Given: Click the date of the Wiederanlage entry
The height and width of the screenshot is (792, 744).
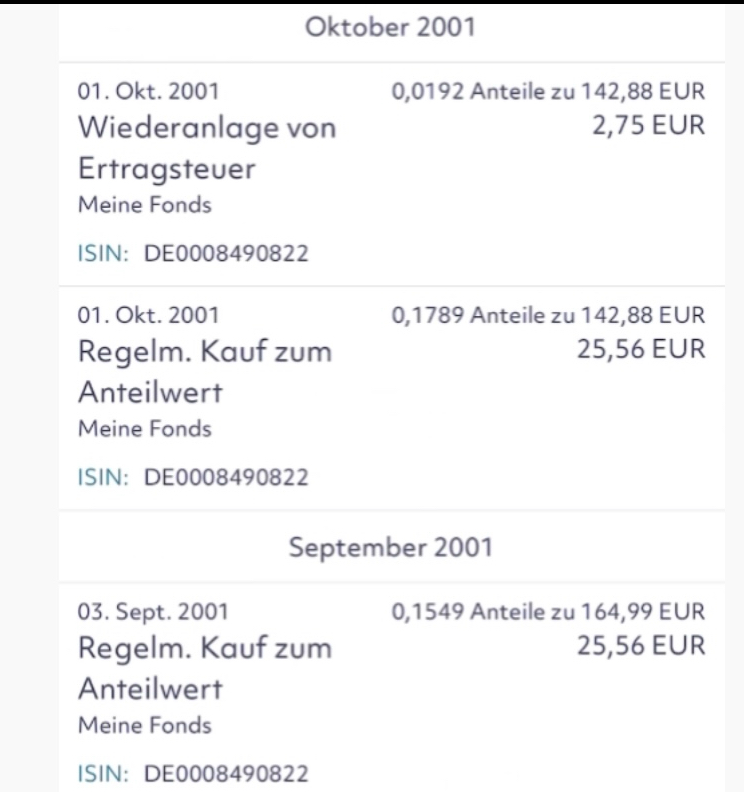Looking at the screenshot, I should click(148, 93).
